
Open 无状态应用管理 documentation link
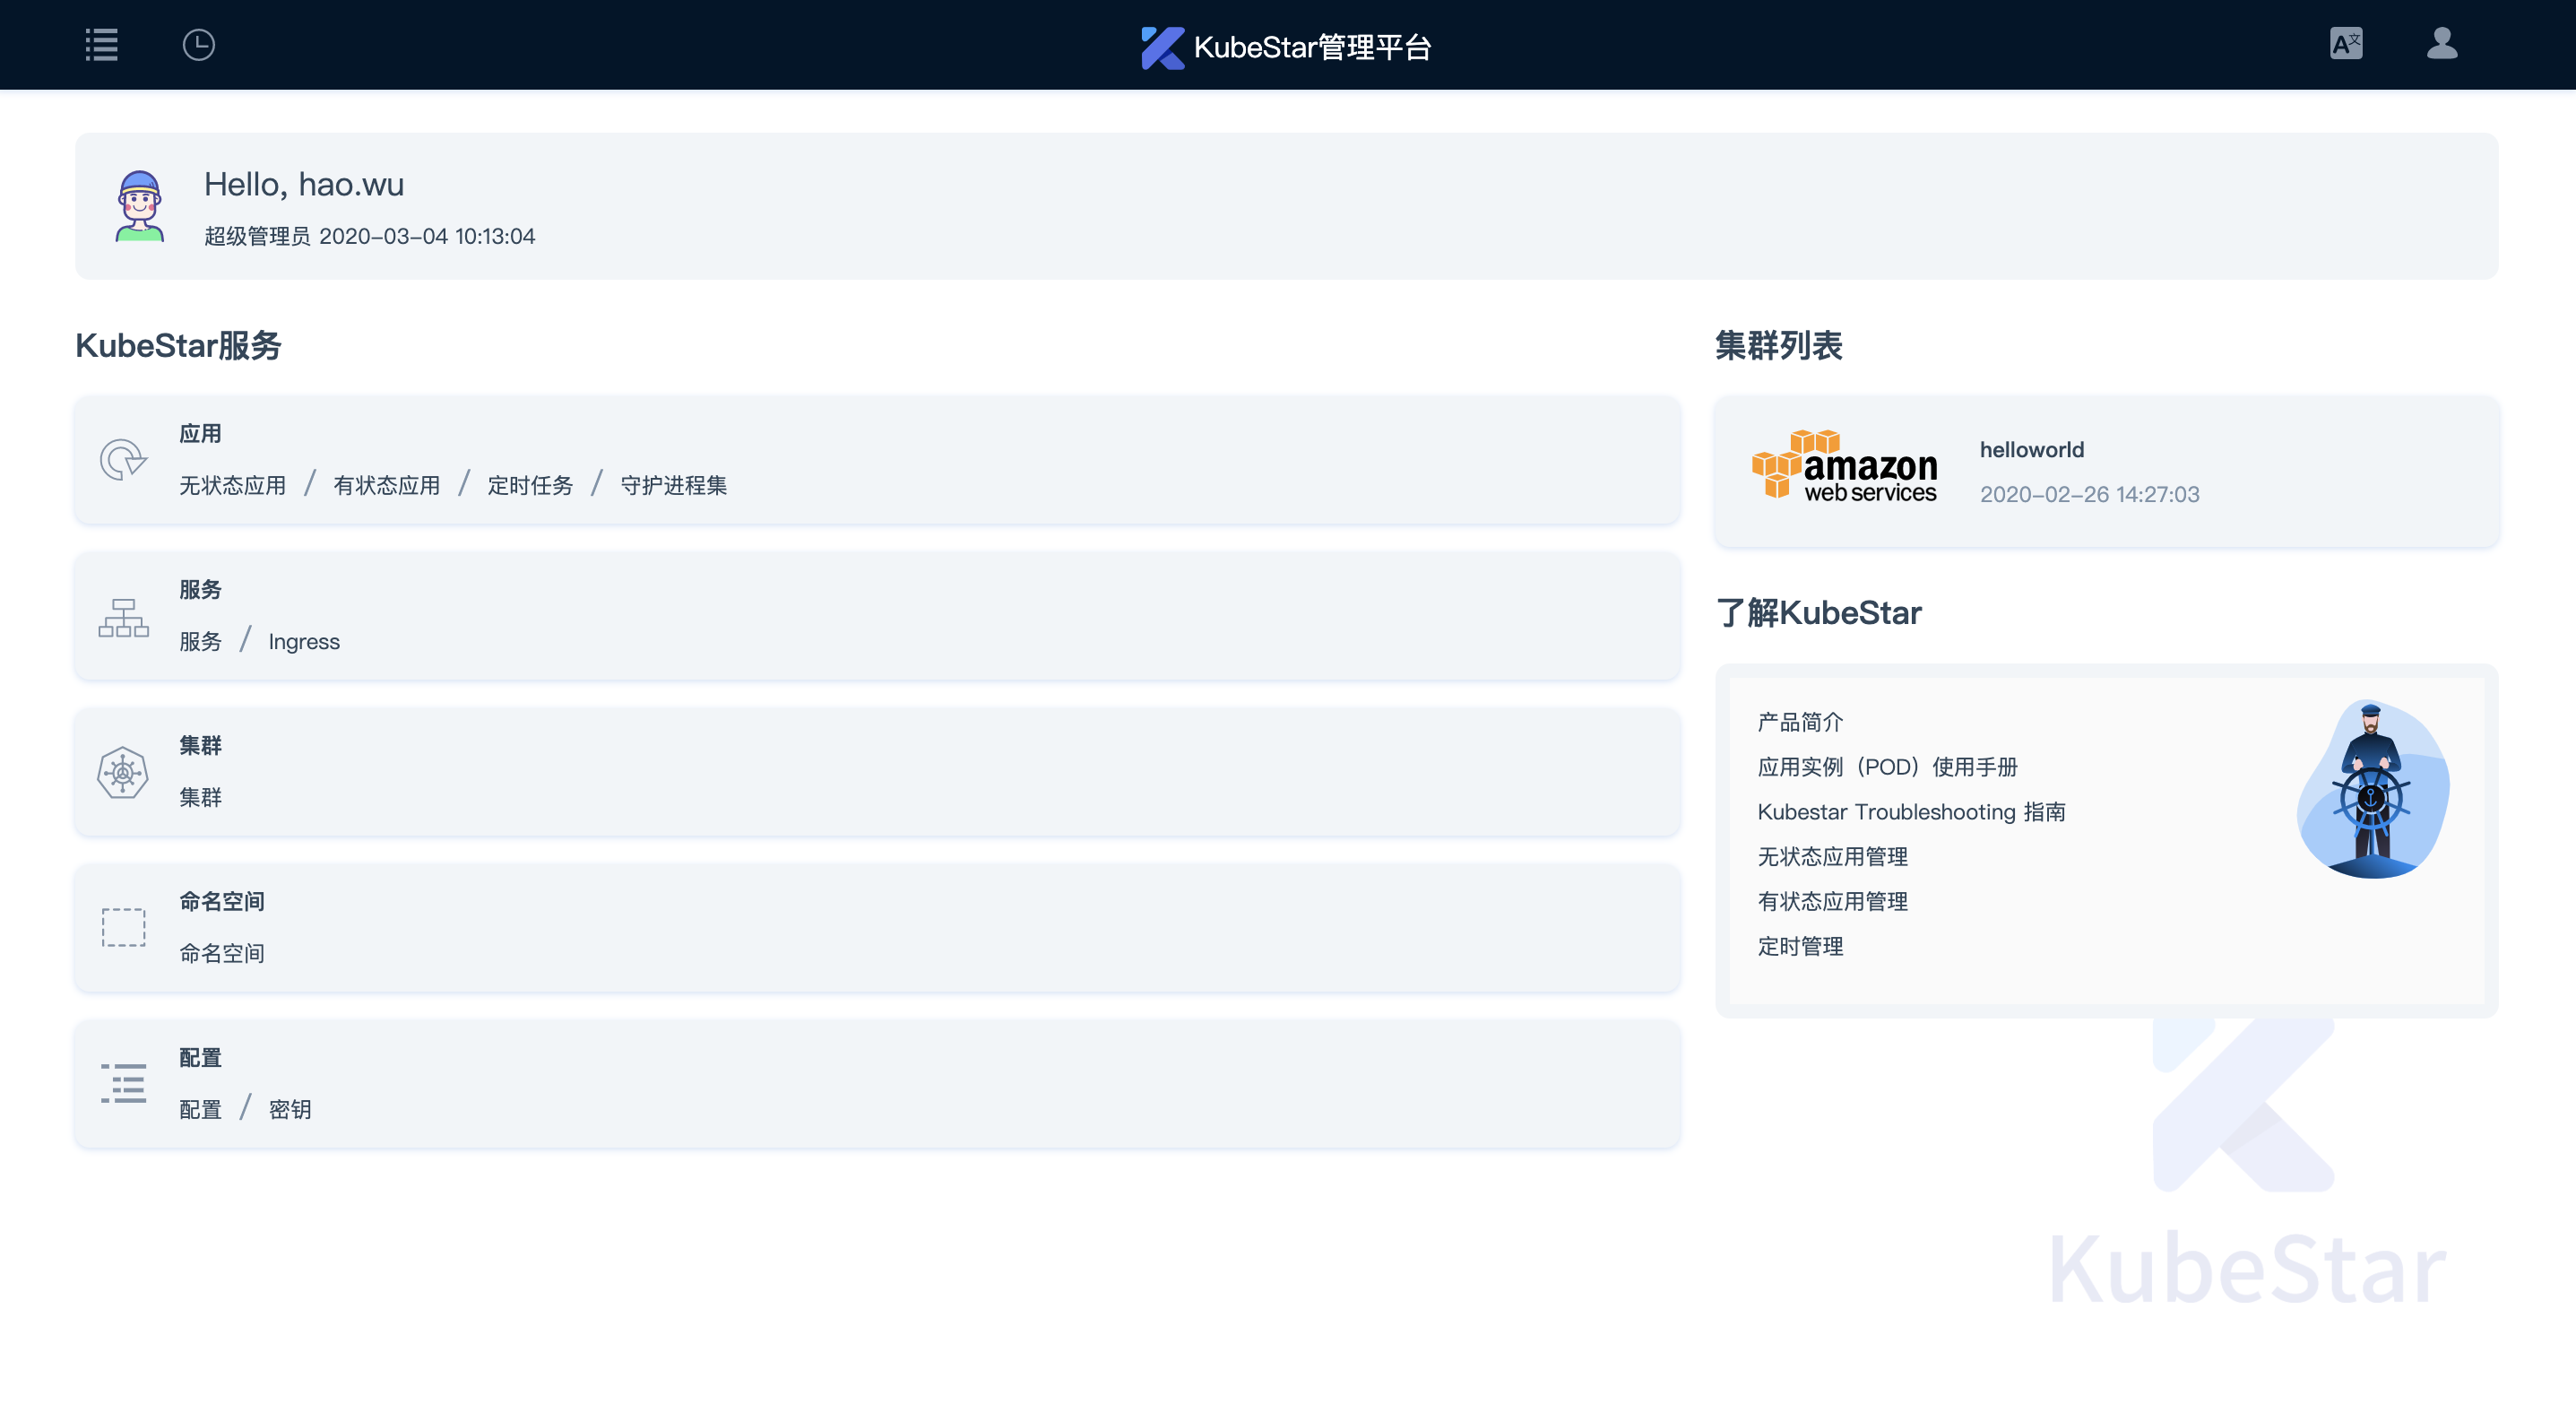1832,857
